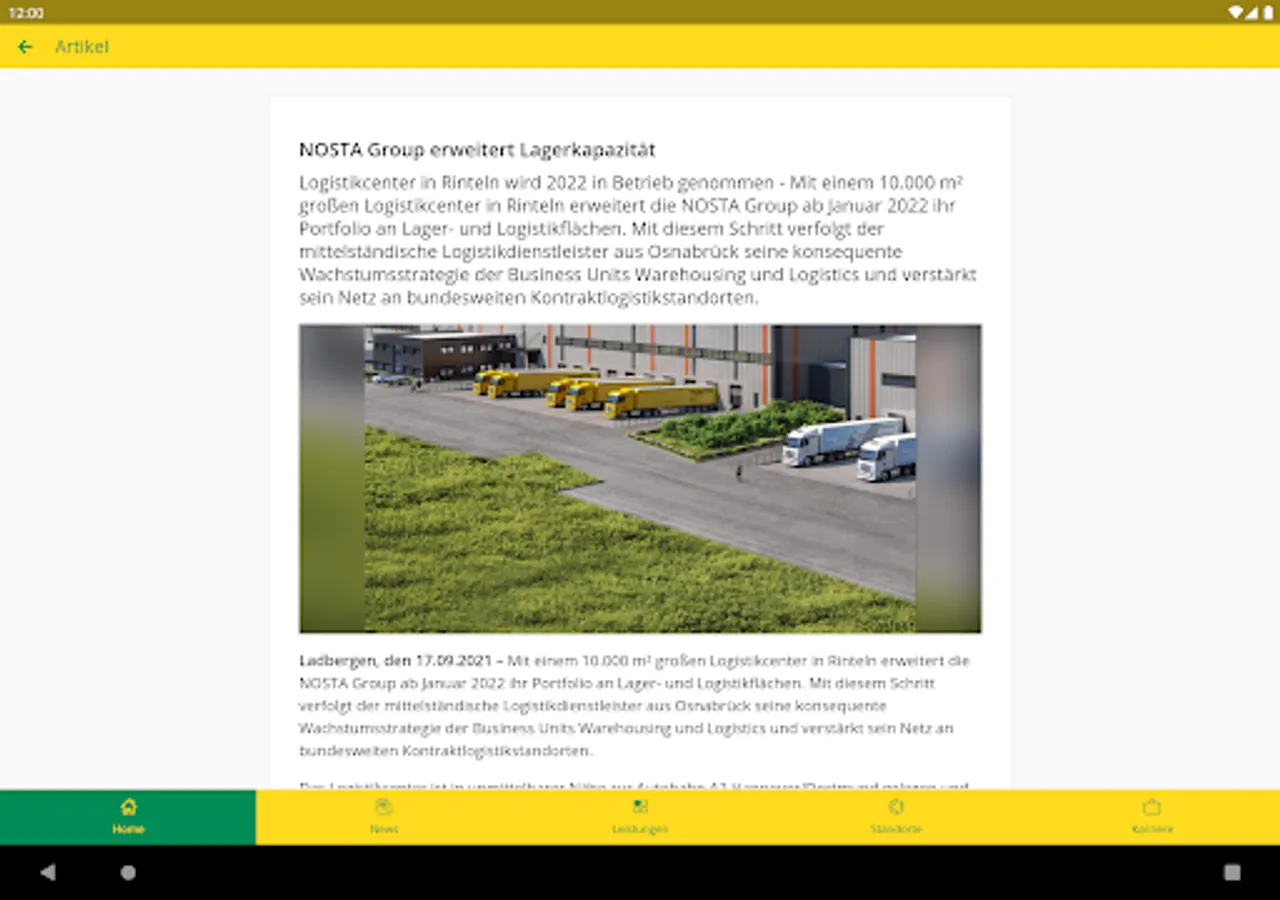This screenshot has width=1280, height=900.
Task: Click the headline 'NOSTA Group erweitert Lagerkapazität'
Action: coord(477,150)
